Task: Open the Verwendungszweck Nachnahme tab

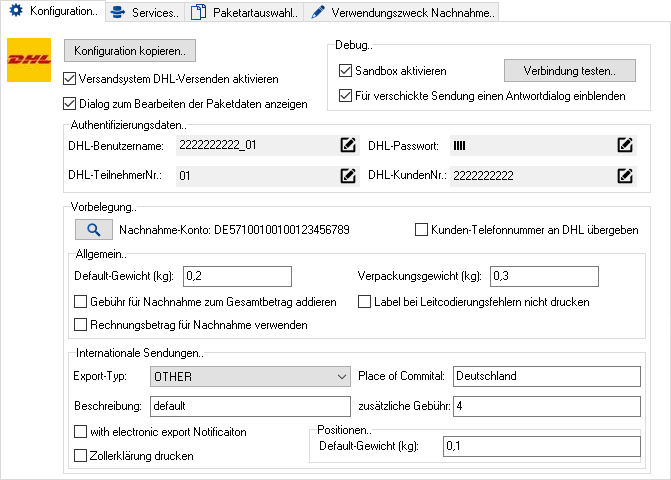Action: [402, 12]
